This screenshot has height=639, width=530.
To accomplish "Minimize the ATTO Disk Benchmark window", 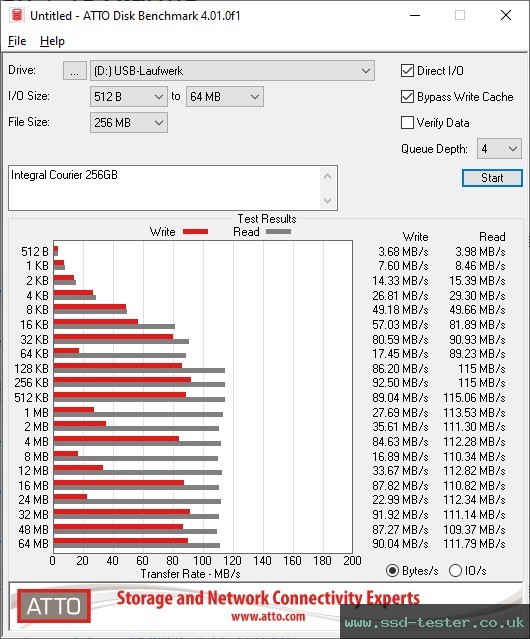I will (415, 15).
